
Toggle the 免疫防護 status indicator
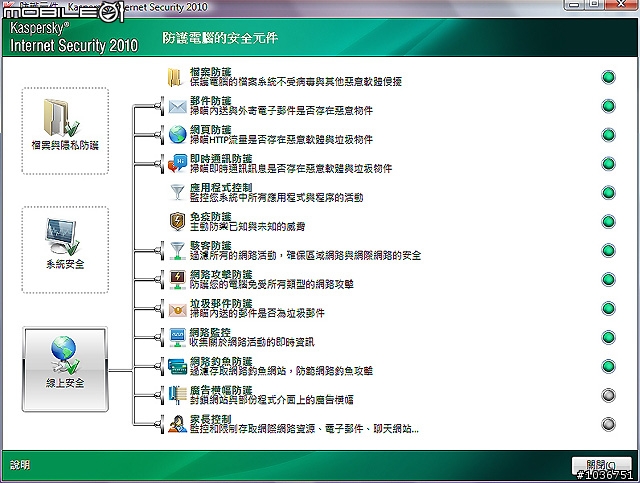(x=608, y=222)
